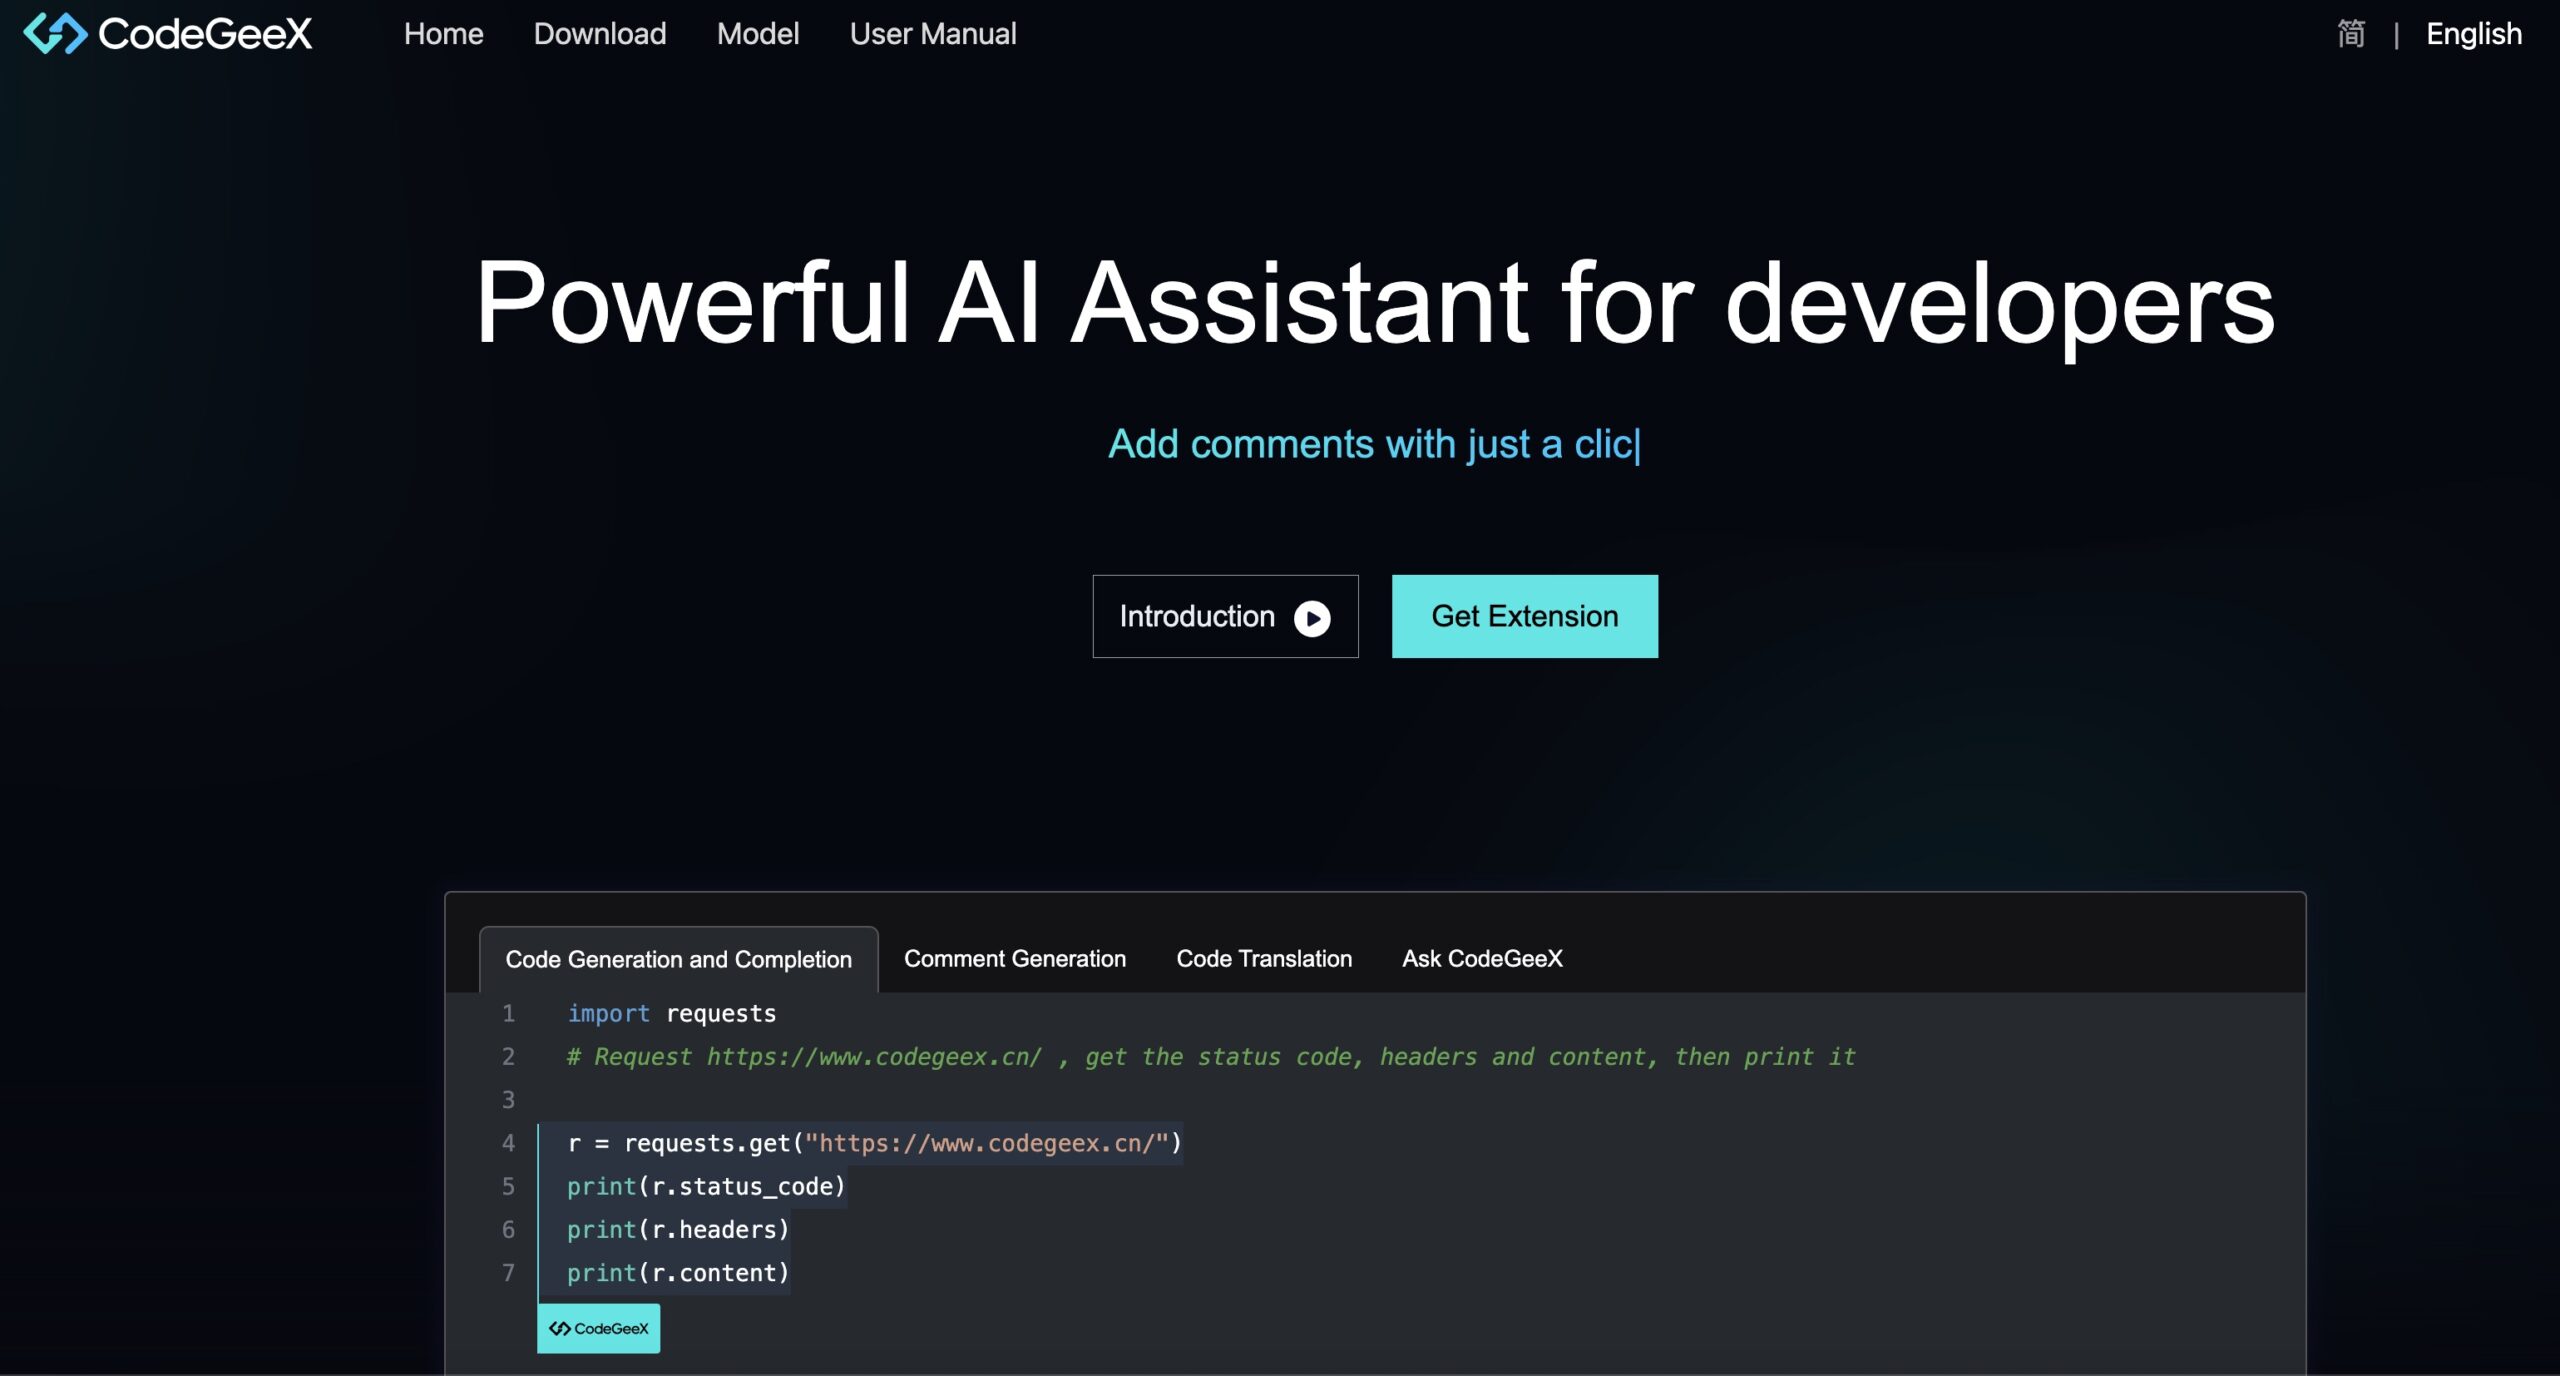Click the Introduction button
2560x1376 pixels.
coord(1224,616)
